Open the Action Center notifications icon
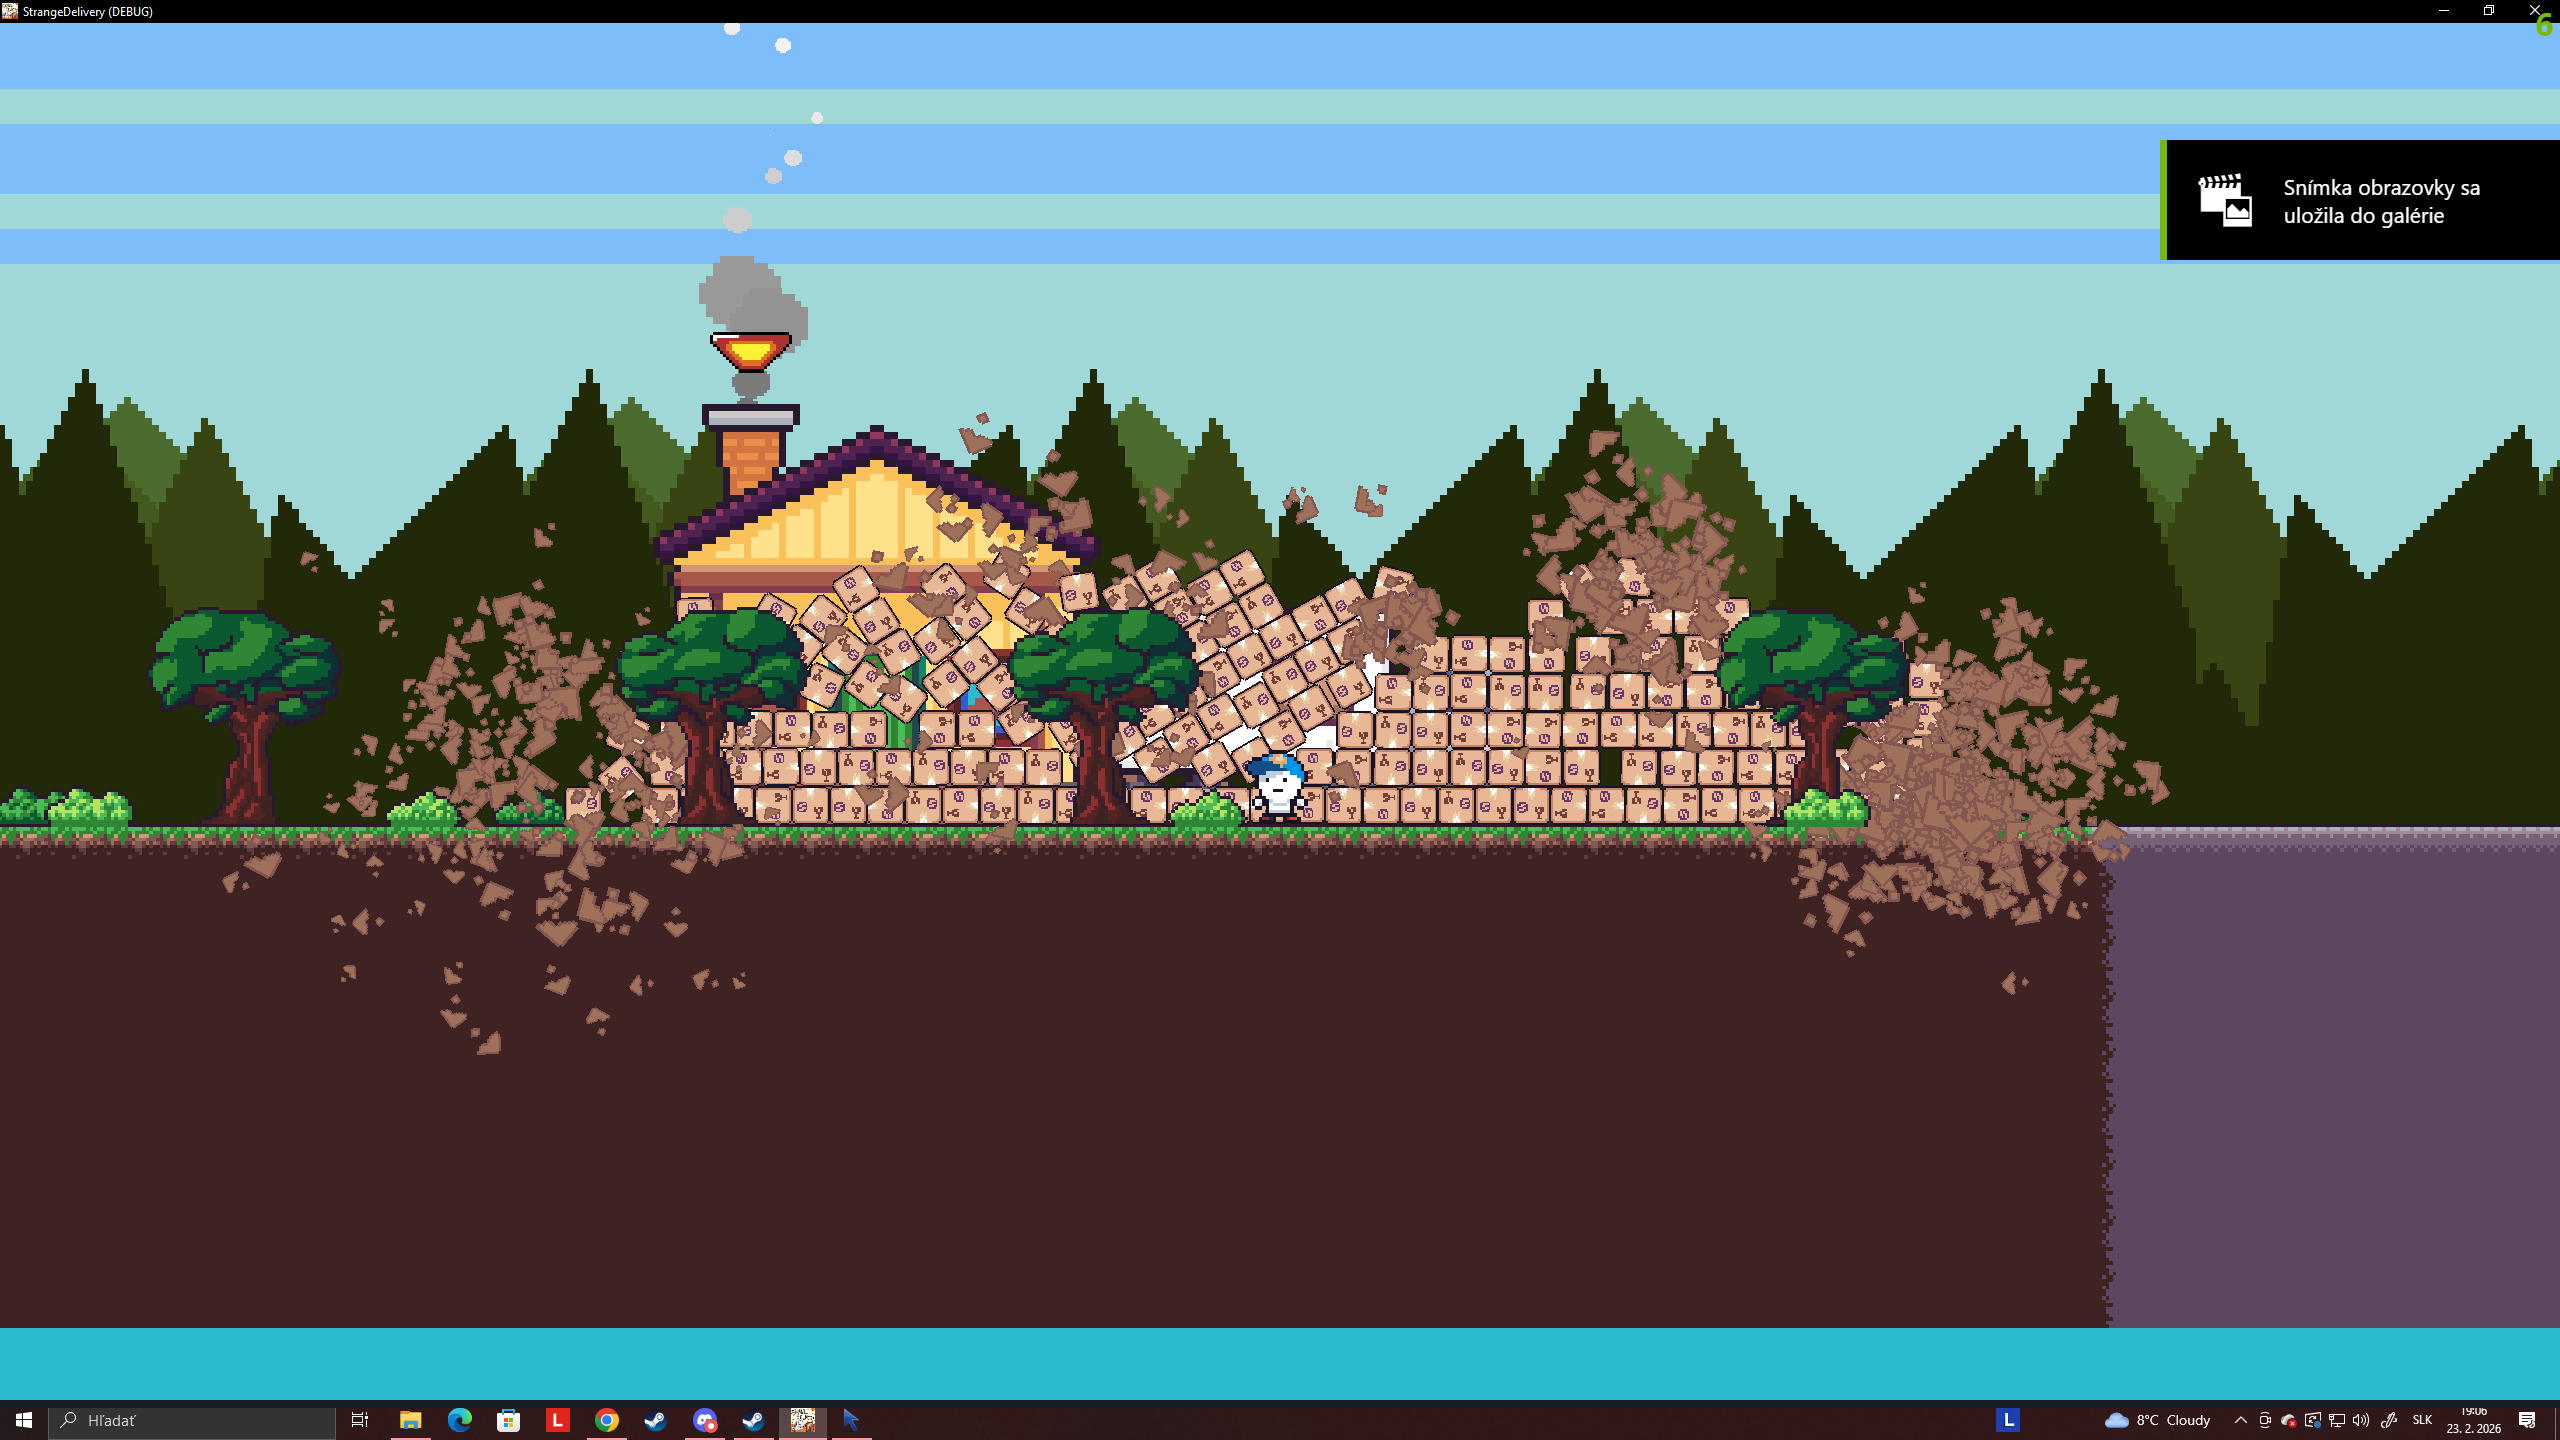2560x1440 pixels. tap(2527, 1420)
